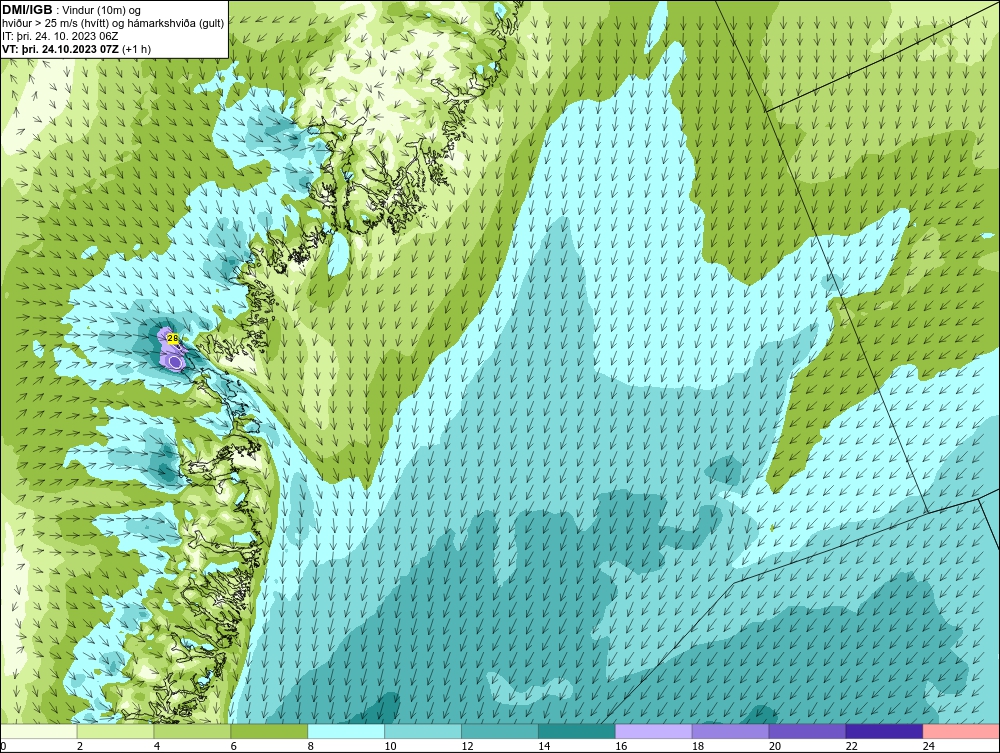The width and height of the screenshot is (1000, 753).
Task: Click the legend scale label "24"
Action: pos(929,746)
